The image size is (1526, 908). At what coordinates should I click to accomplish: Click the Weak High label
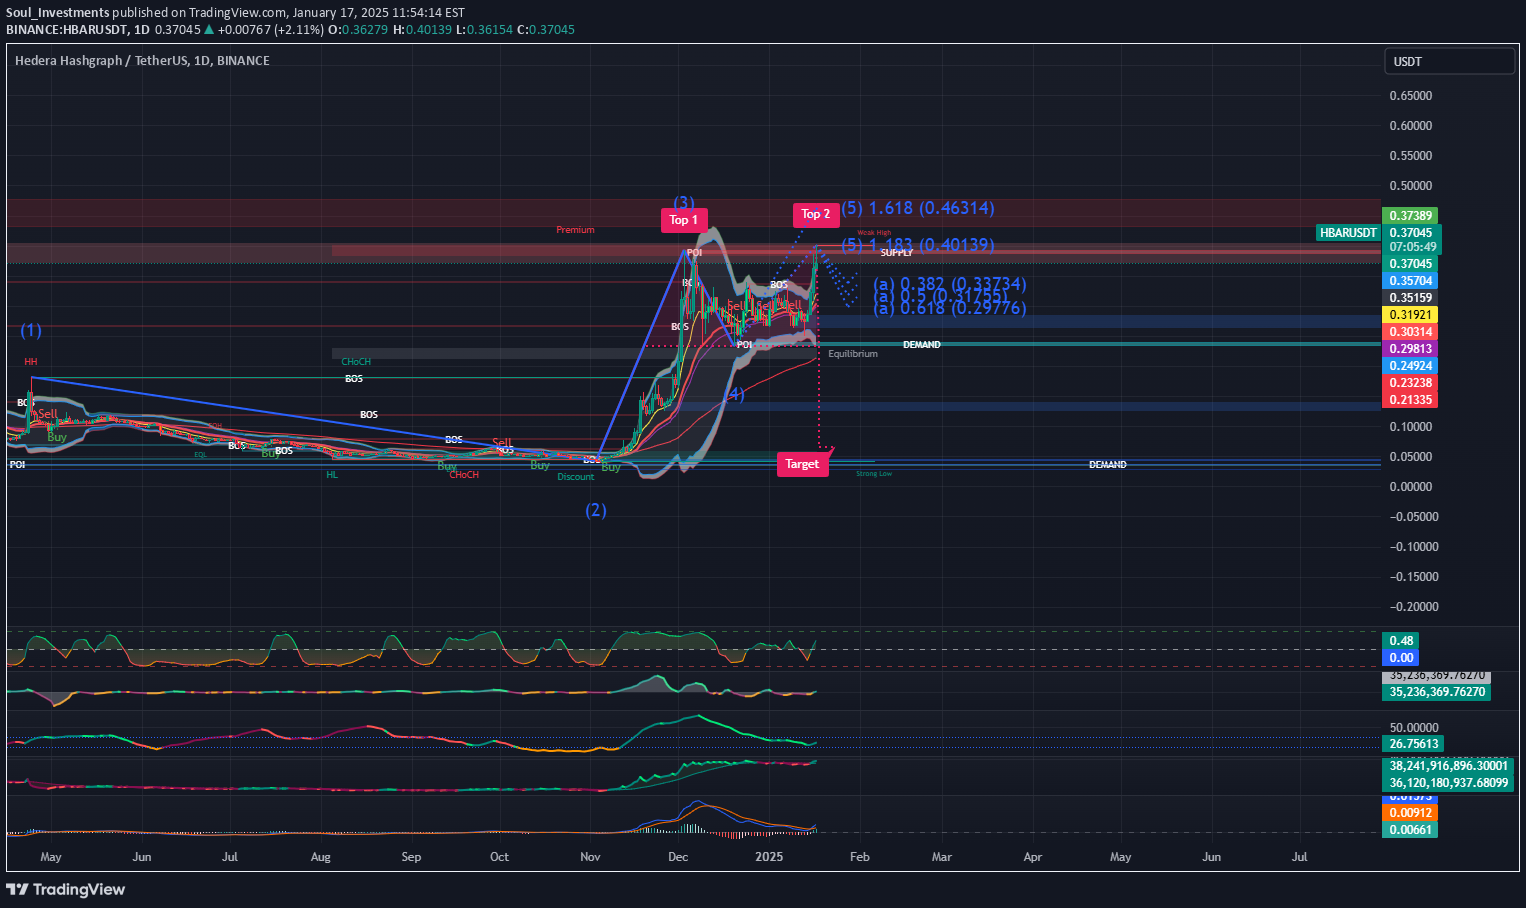pyautogui.click(x=874, y=233)
